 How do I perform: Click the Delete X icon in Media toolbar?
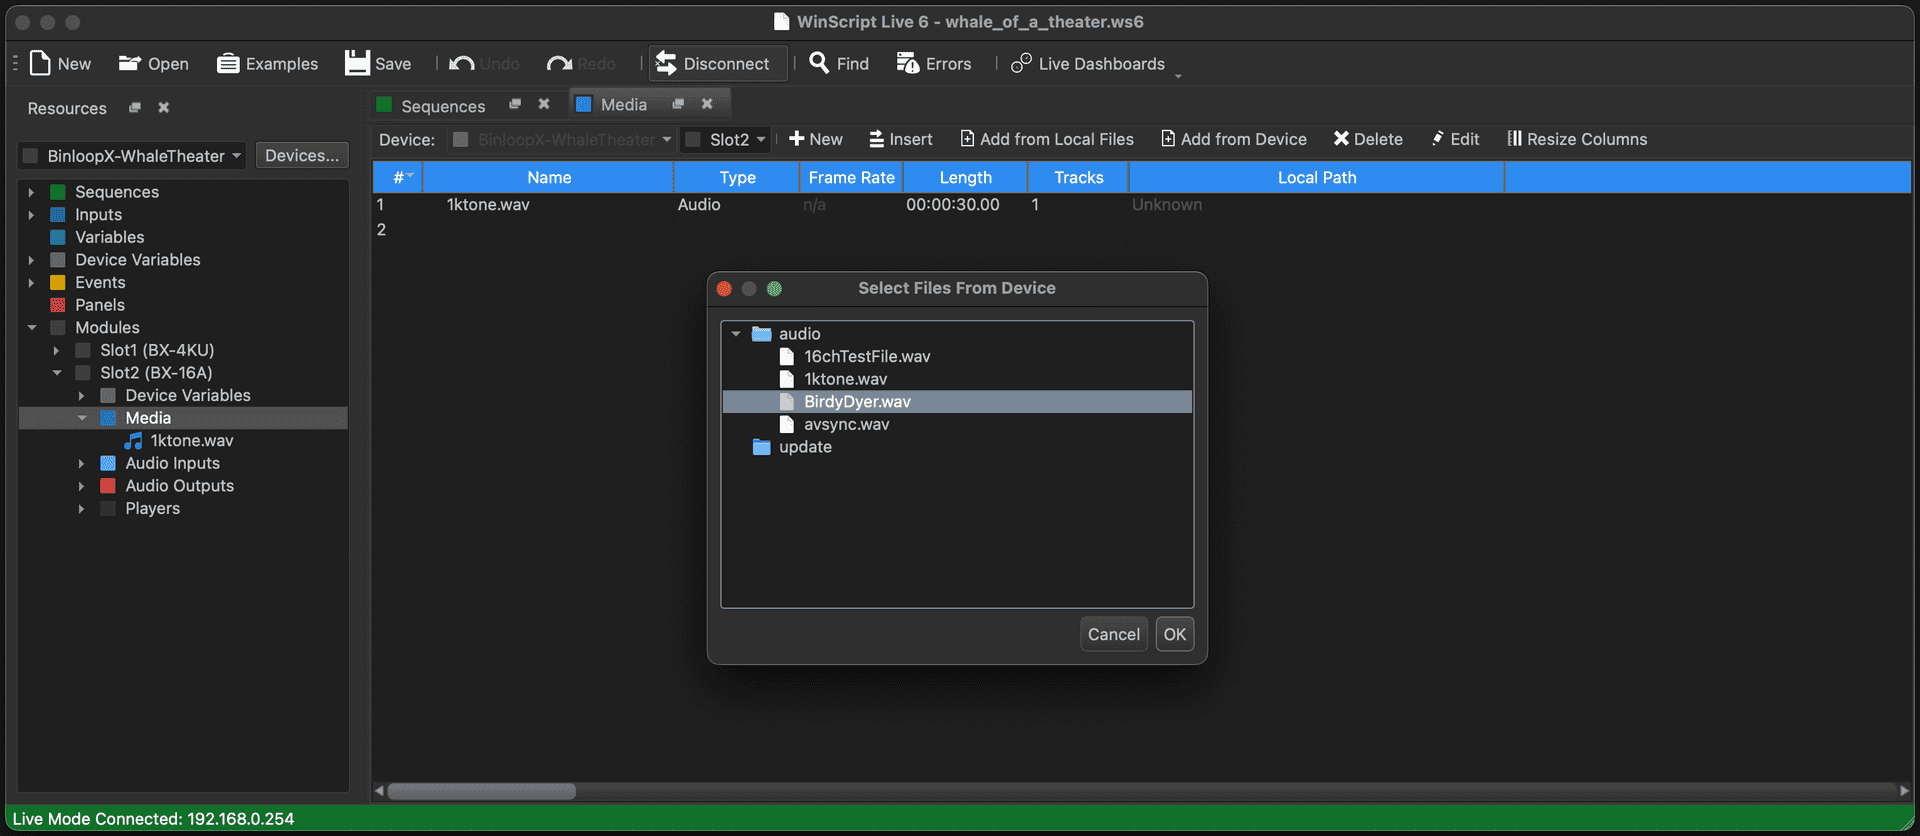point(1341,139)
